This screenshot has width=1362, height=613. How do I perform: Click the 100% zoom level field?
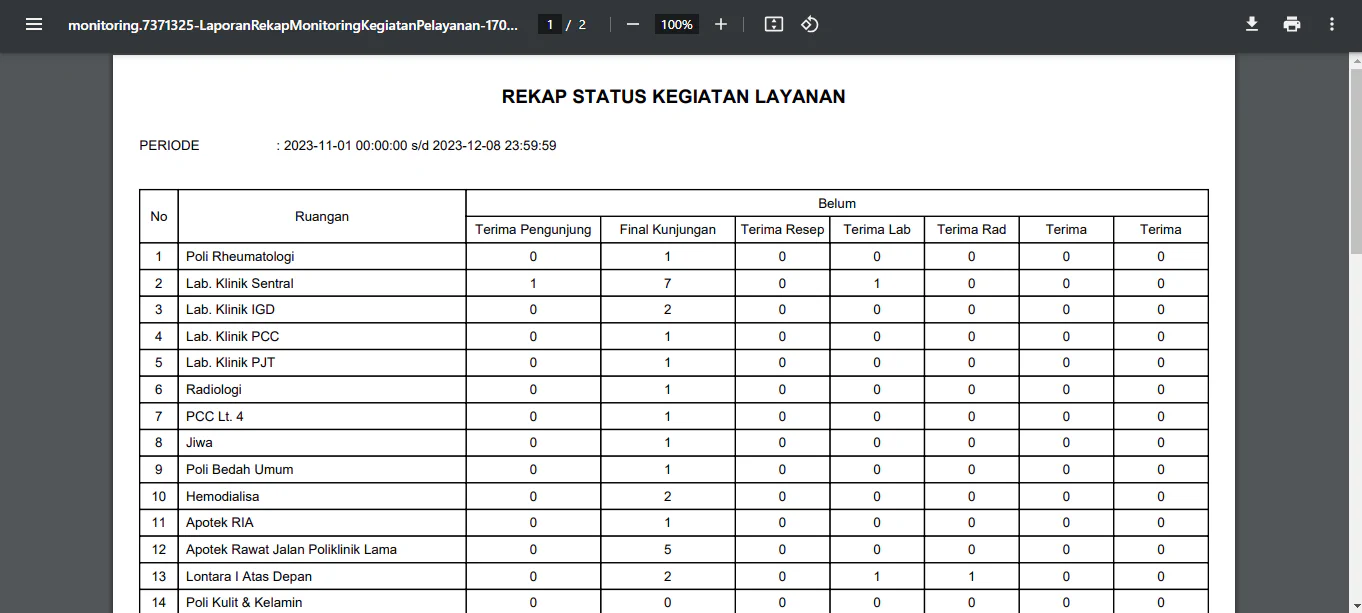click(x=677, y=24)
